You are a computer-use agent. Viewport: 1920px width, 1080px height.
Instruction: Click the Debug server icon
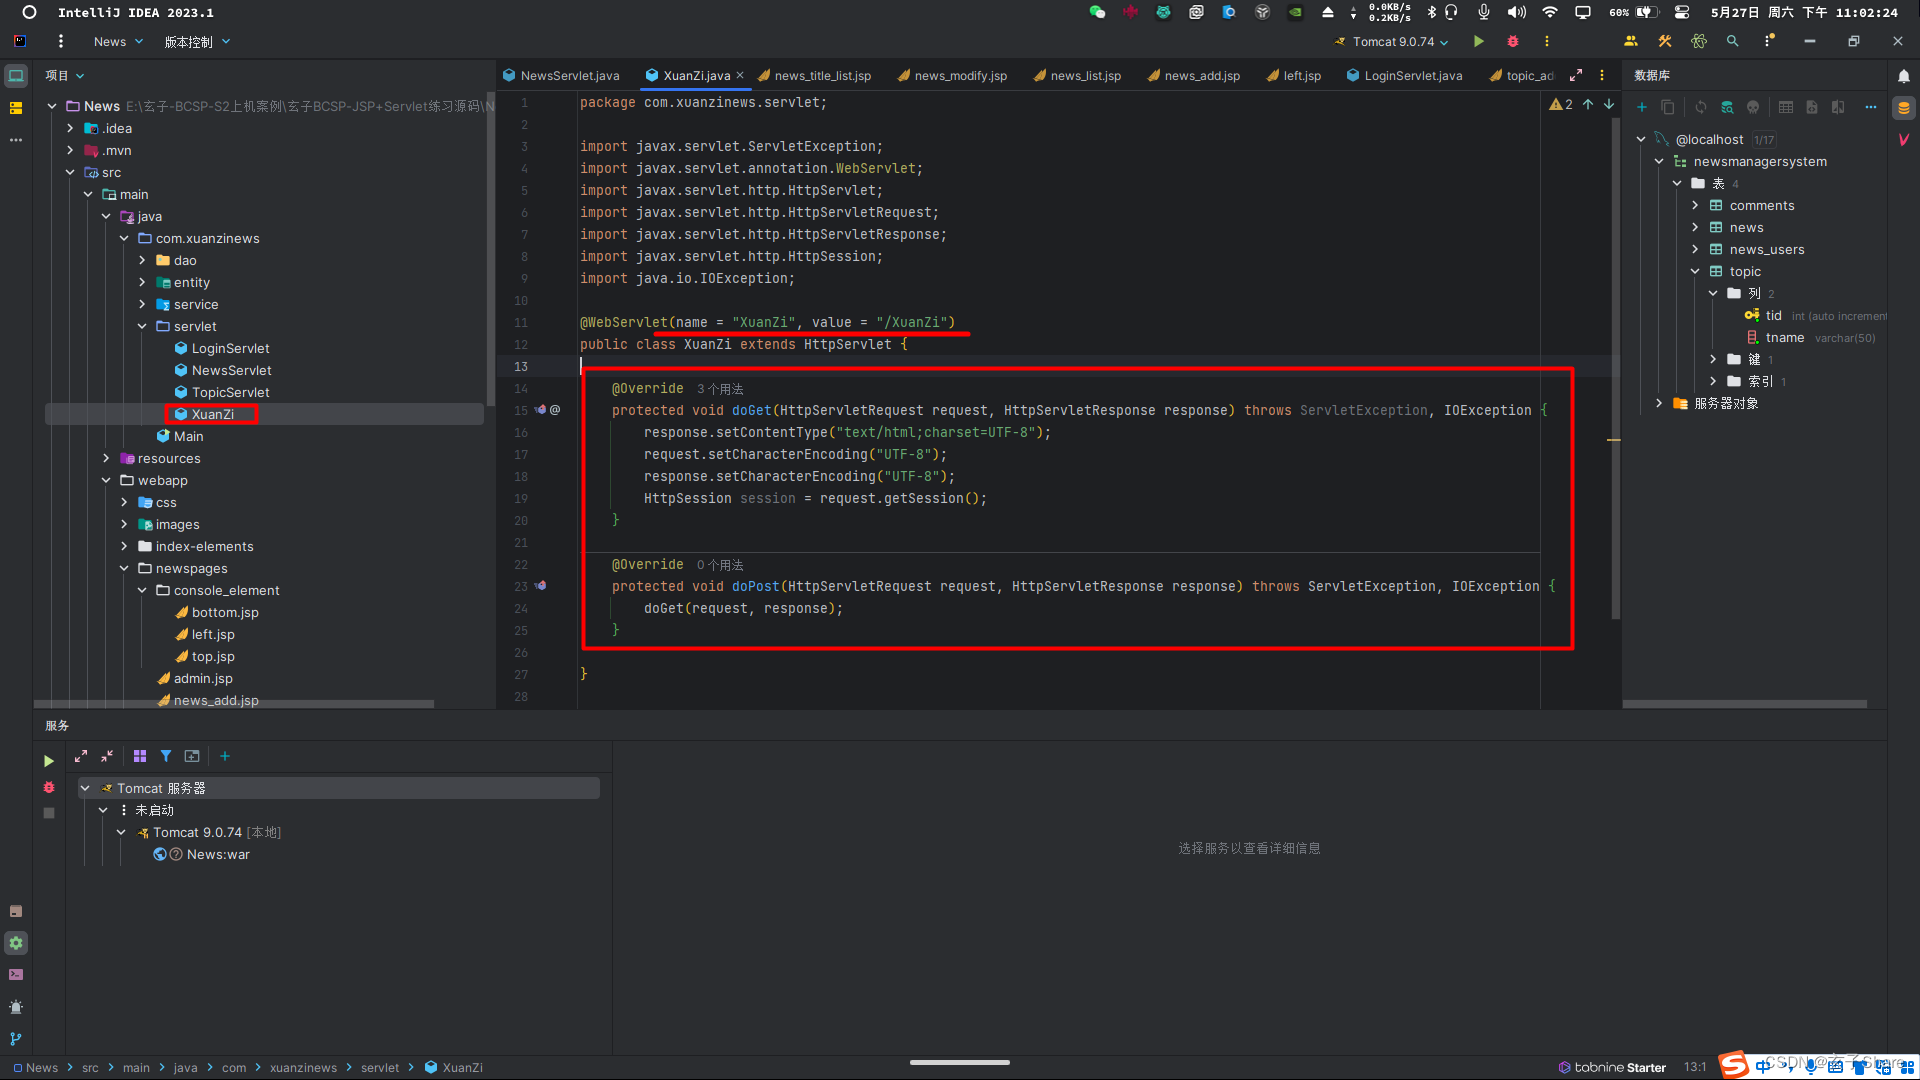[1513, 41]
